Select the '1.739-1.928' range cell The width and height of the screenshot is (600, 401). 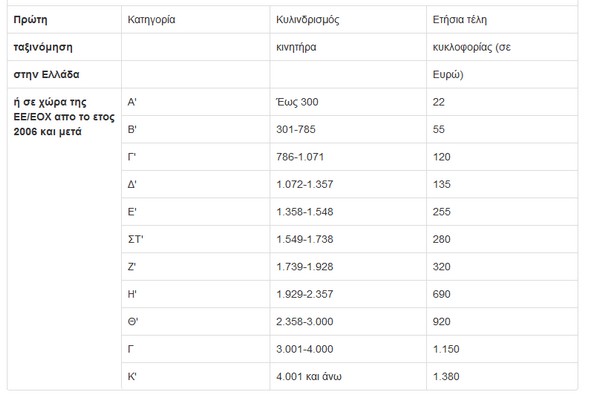click(x=304, y=266)
